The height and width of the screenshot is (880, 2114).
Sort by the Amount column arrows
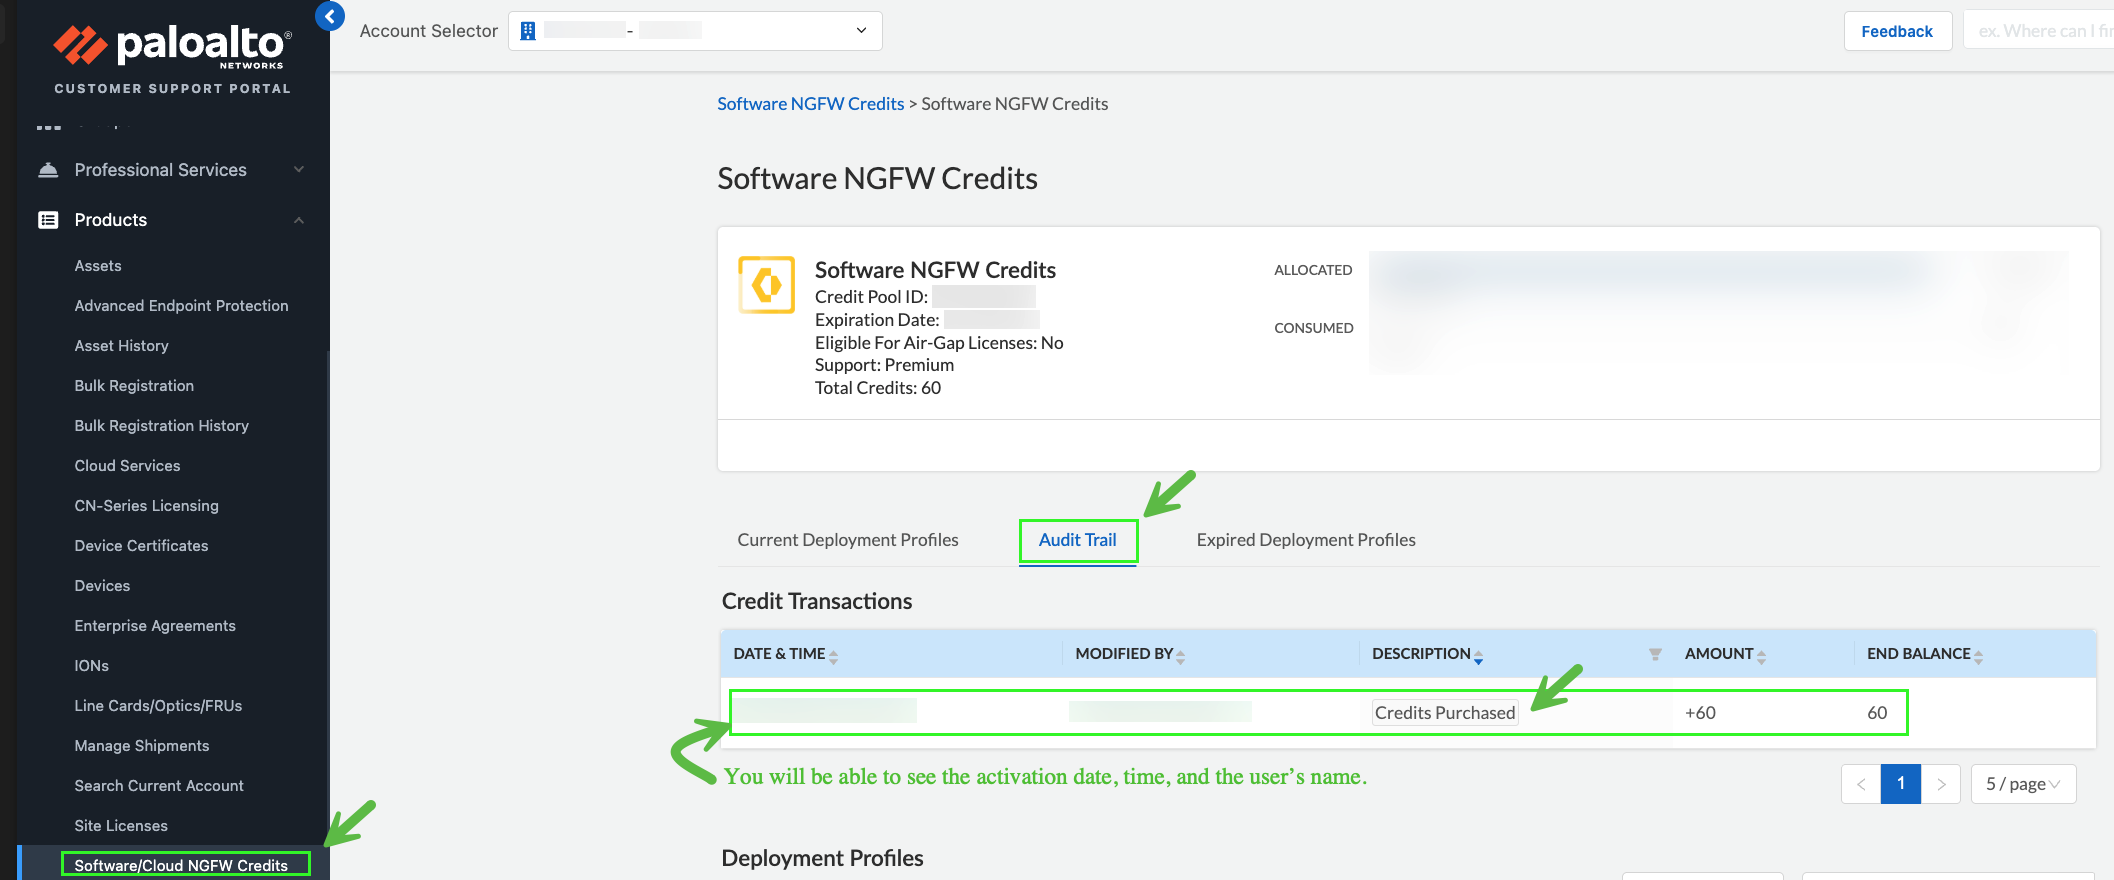pos(1761,656)
